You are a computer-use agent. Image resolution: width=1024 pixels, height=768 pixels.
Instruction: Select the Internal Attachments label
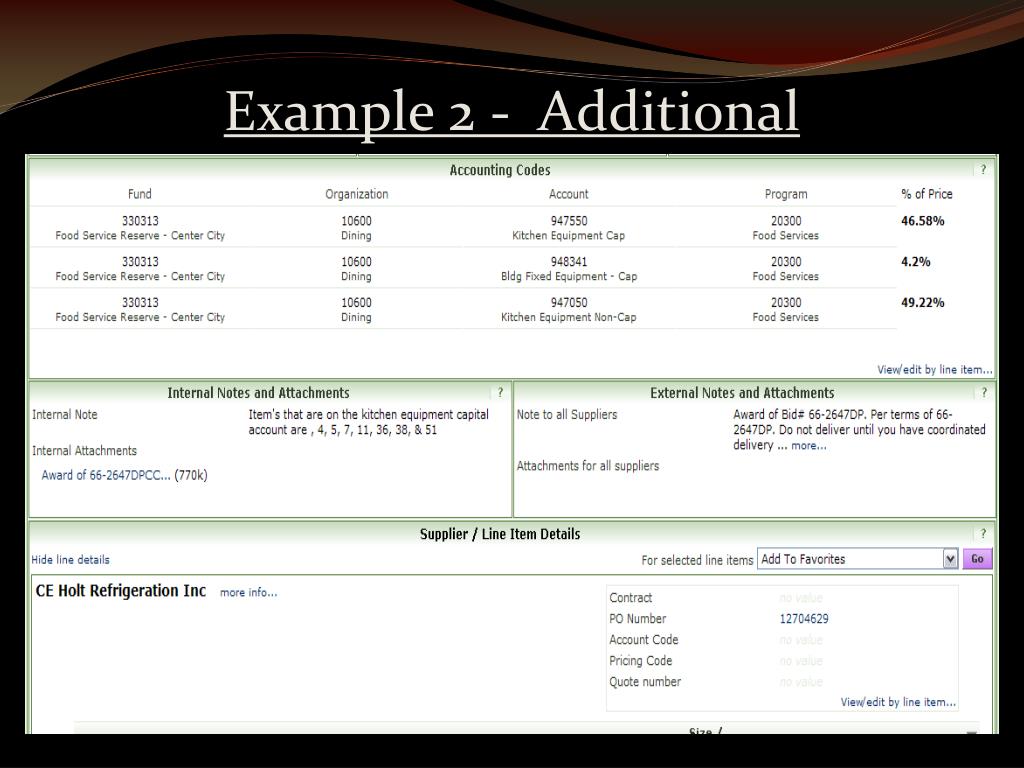84,451
